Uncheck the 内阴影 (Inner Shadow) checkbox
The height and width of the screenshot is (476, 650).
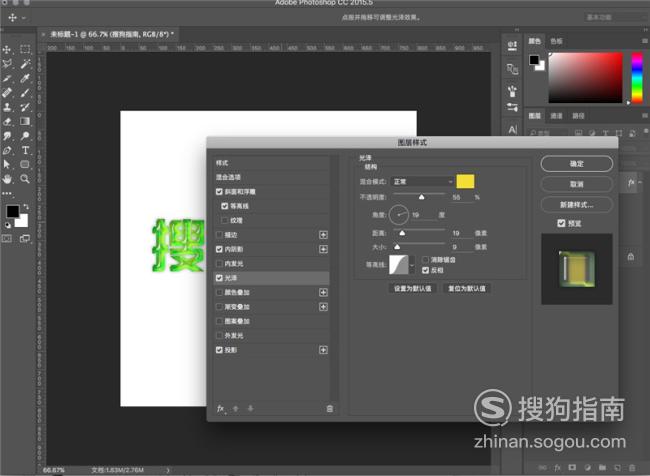(x=219, y=249)
